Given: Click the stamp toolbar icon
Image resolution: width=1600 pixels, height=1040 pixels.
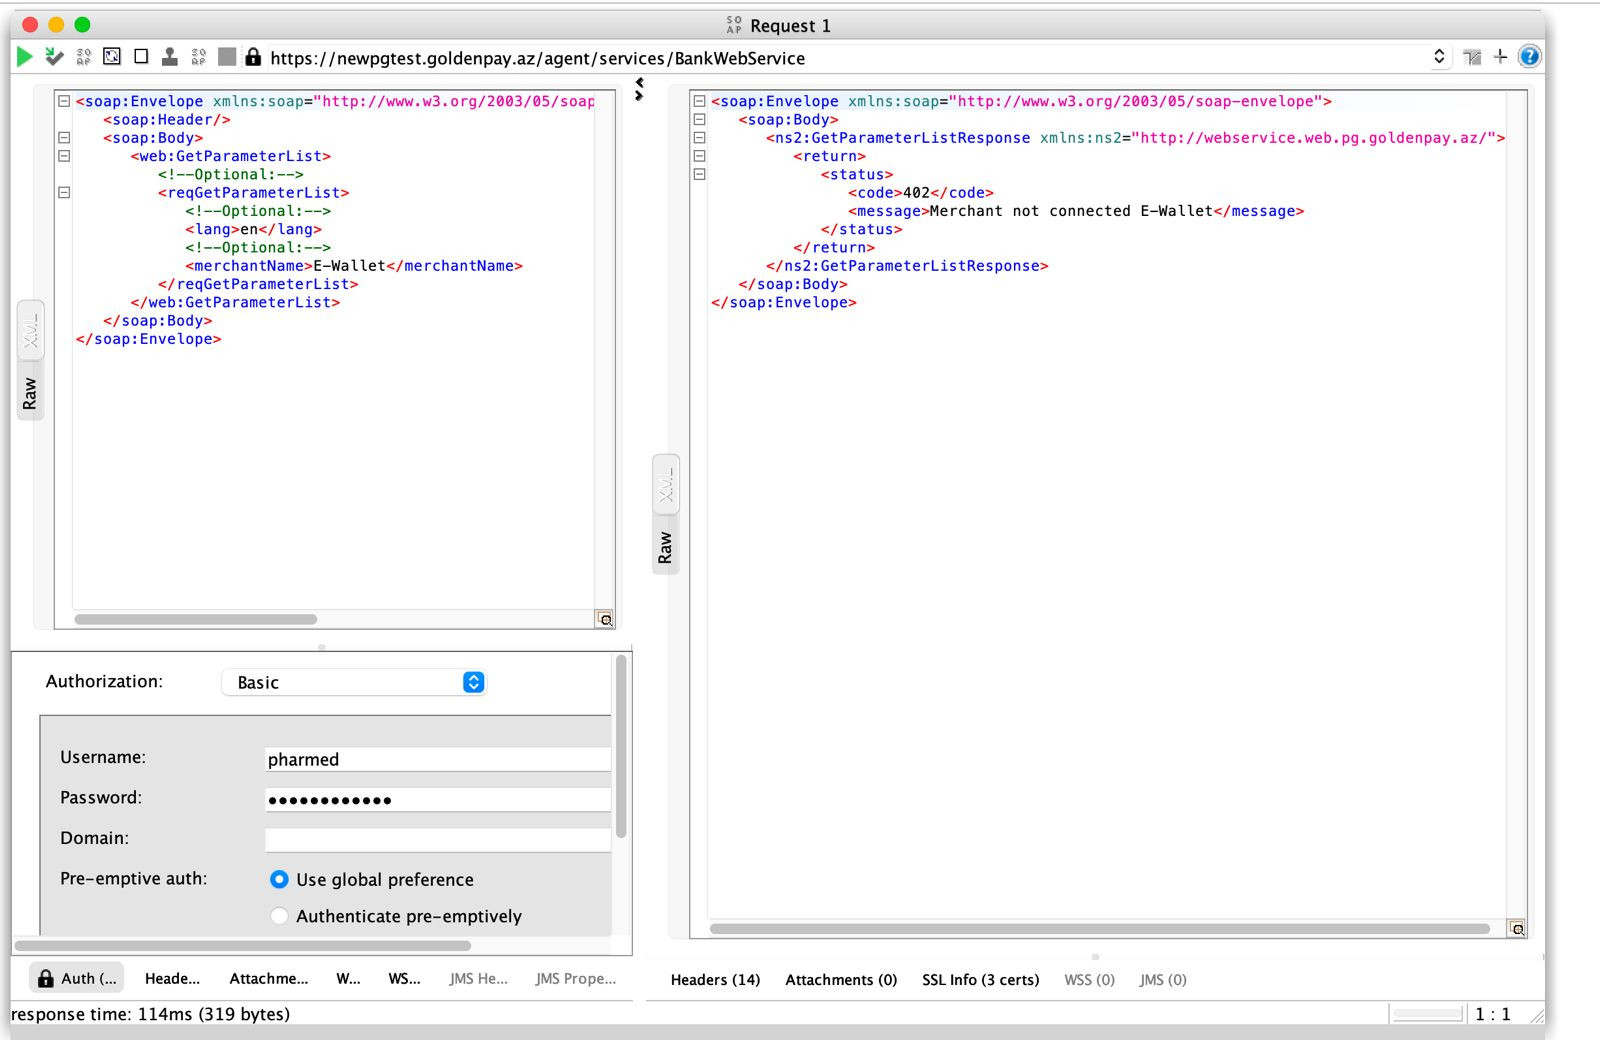Looking at the screenshot, I should point(170,57).
